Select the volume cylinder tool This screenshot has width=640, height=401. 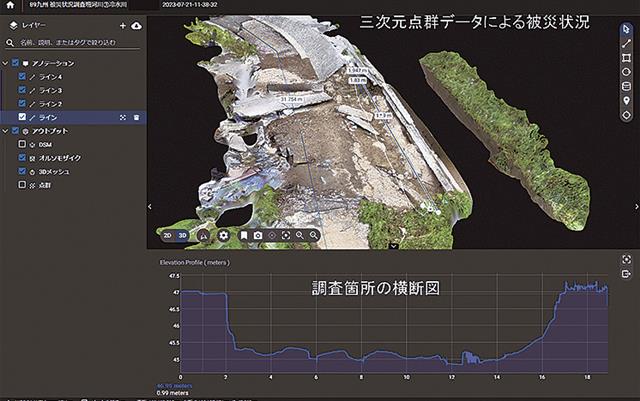pyautogui.click(x=626, y=86)
